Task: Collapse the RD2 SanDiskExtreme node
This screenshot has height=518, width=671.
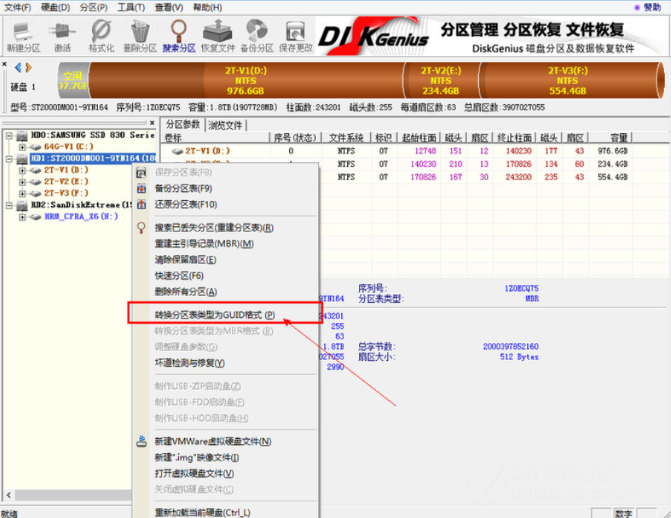Action: click(x=9, y=205)
